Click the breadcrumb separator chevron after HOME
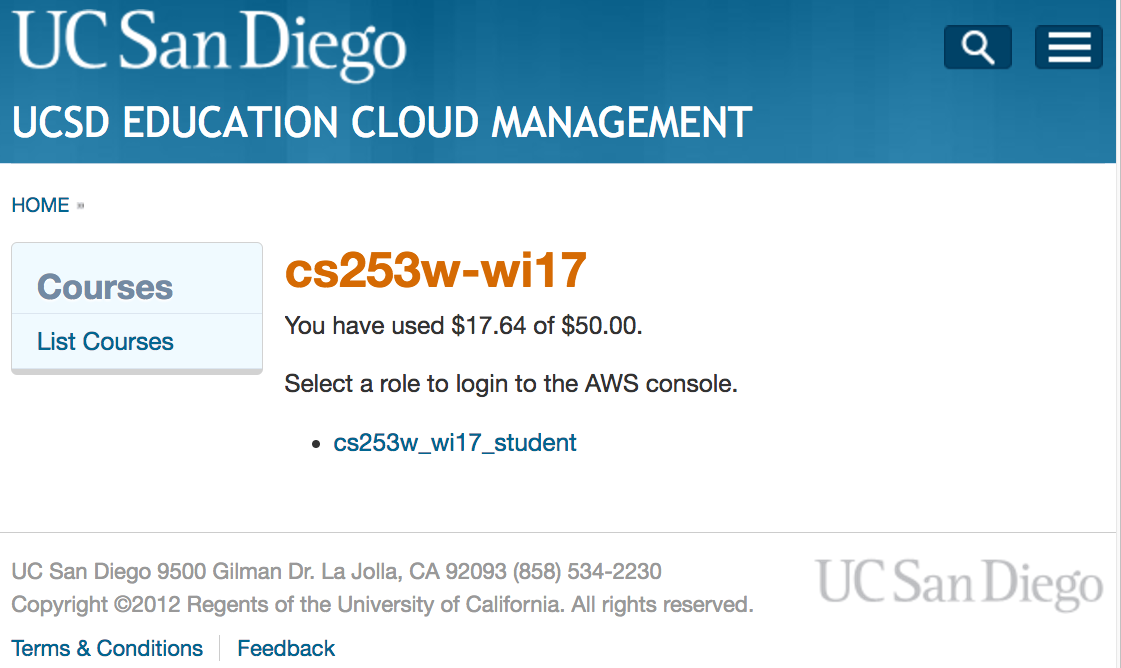1121x668 pixels. coord(81,204)
